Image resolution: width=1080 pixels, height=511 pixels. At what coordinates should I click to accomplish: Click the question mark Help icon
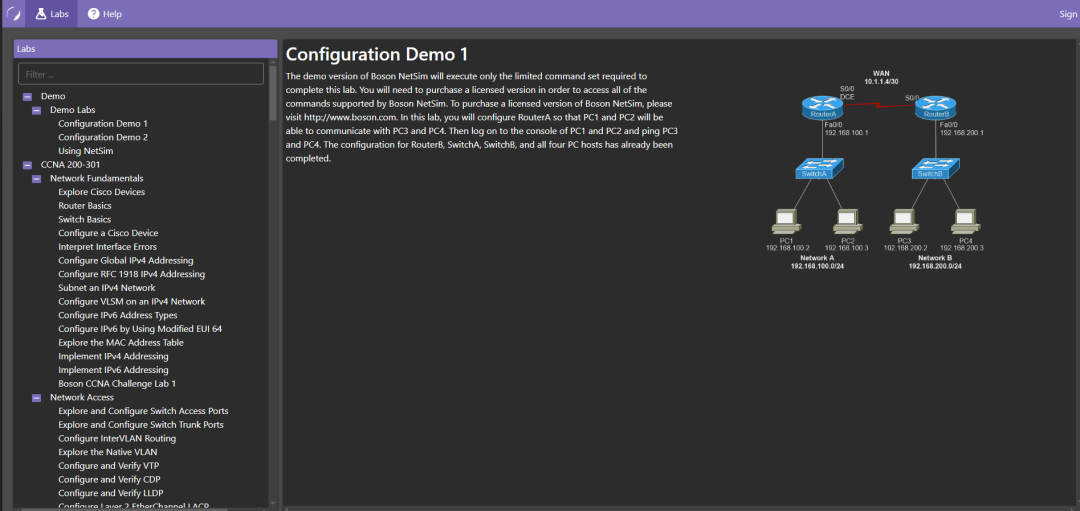pyautogui.click(x=93, y=14)
